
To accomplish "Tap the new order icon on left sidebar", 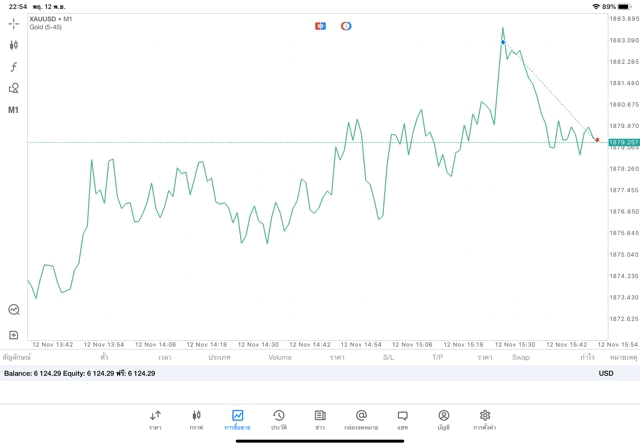I will point(14,335).
